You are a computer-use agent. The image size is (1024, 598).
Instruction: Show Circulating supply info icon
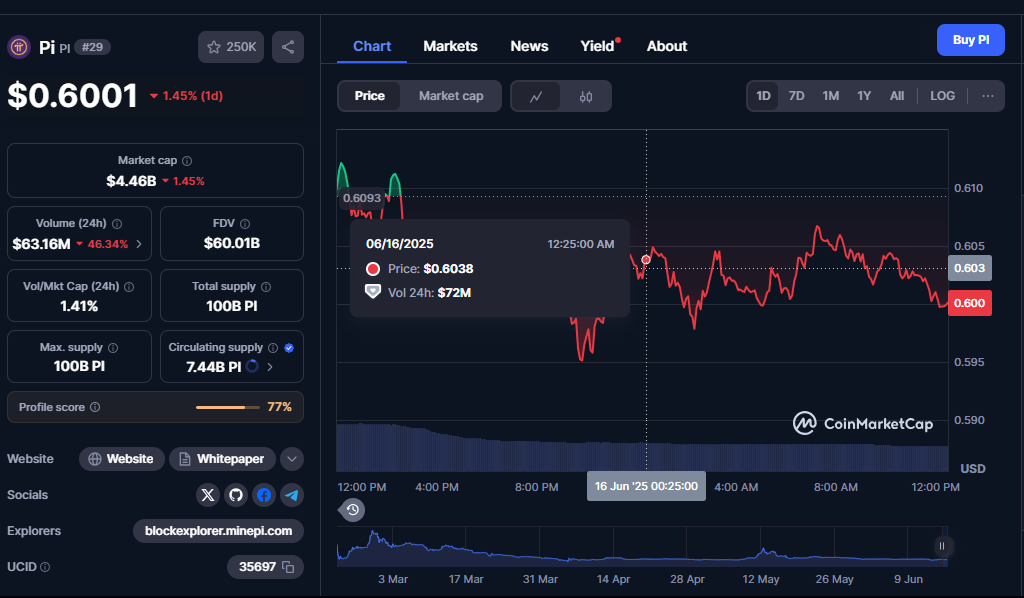[x=273, y=348]
